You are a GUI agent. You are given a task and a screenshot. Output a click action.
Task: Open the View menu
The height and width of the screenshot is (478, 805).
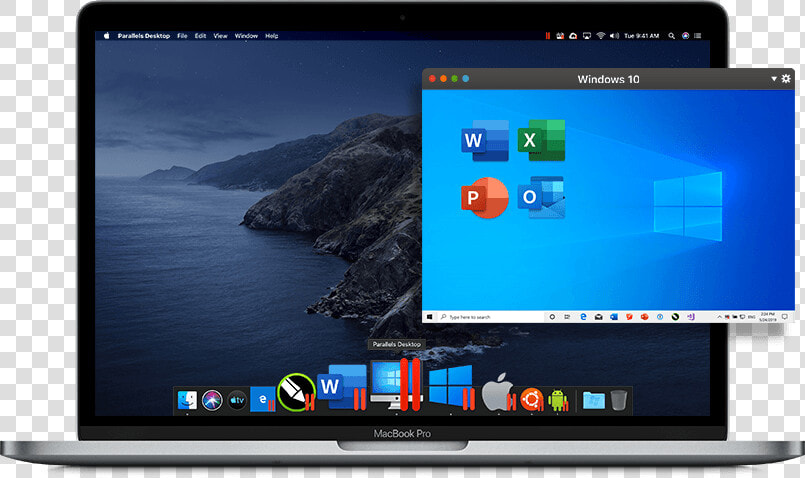point(220,36)
